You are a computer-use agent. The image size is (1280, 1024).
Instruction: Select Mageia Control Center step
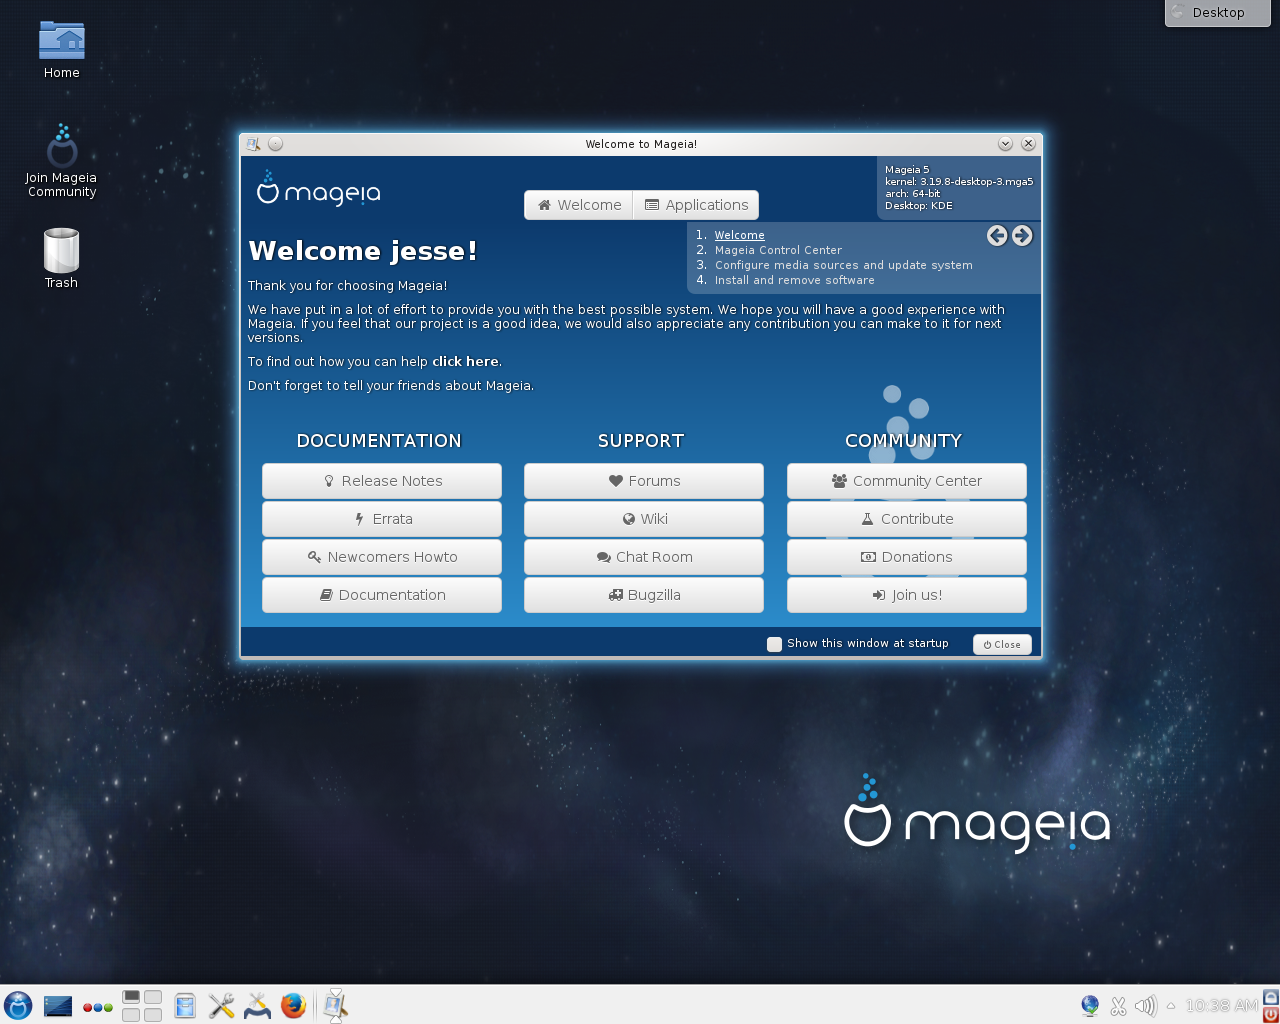pos(778,250)
